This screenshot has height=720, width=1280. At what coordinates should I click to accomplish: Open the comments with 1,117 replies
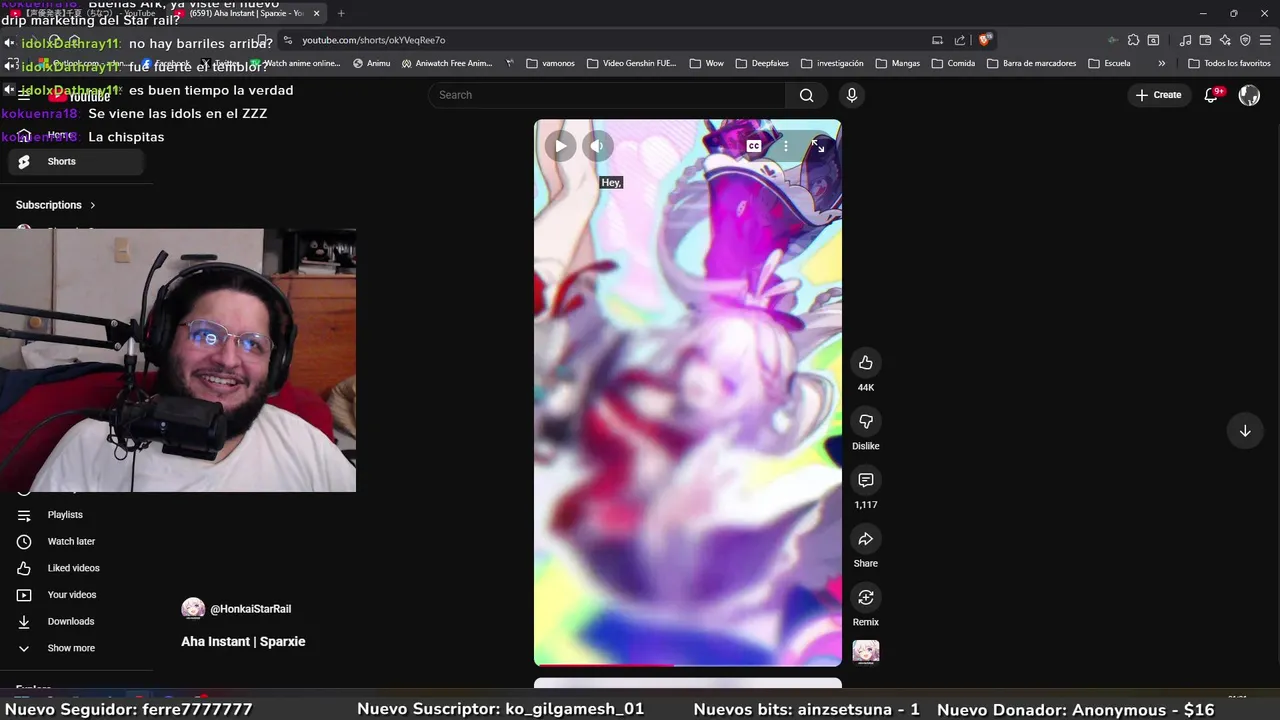pos(866,480)
